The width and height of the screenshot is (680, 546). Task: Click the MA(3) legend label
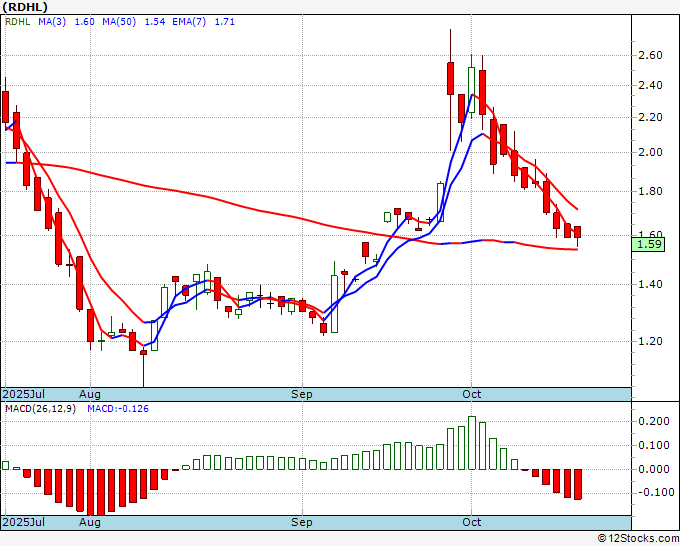(52, 22)
